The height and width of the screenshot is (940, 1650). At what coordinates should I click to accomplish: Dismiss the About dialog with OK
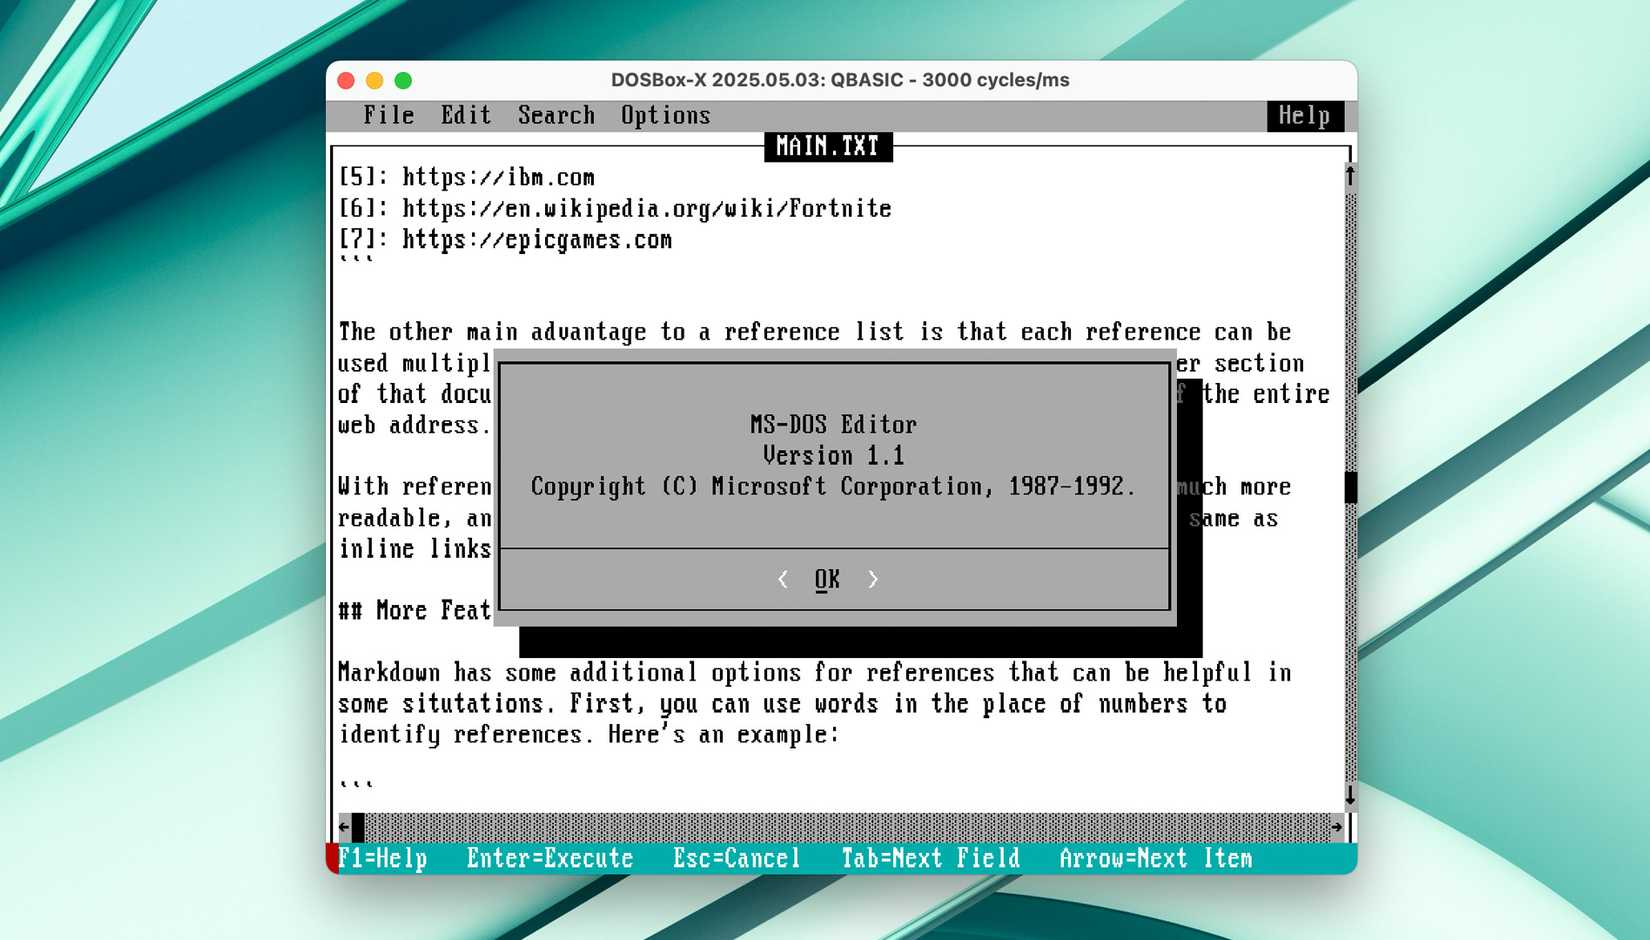point(827,579)
